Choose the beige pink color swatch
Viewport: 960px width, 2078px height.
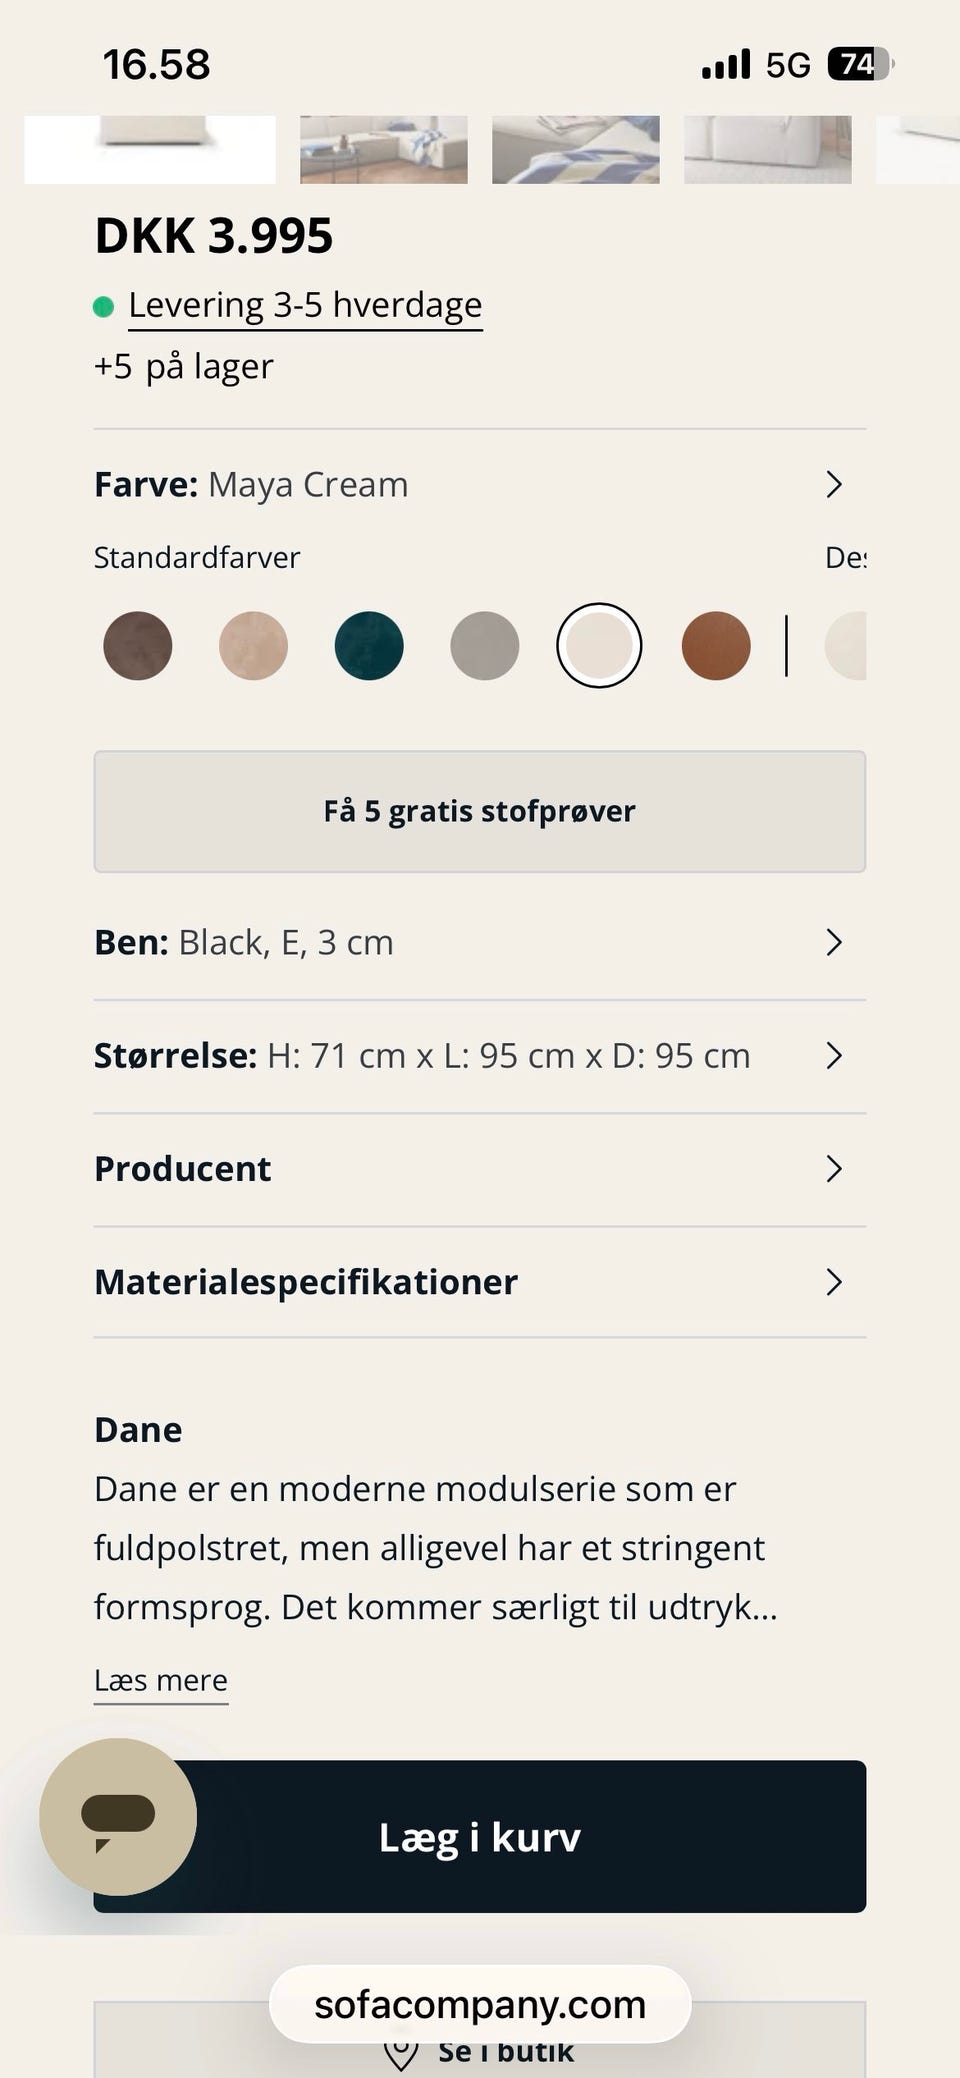[x=253, y=646]
